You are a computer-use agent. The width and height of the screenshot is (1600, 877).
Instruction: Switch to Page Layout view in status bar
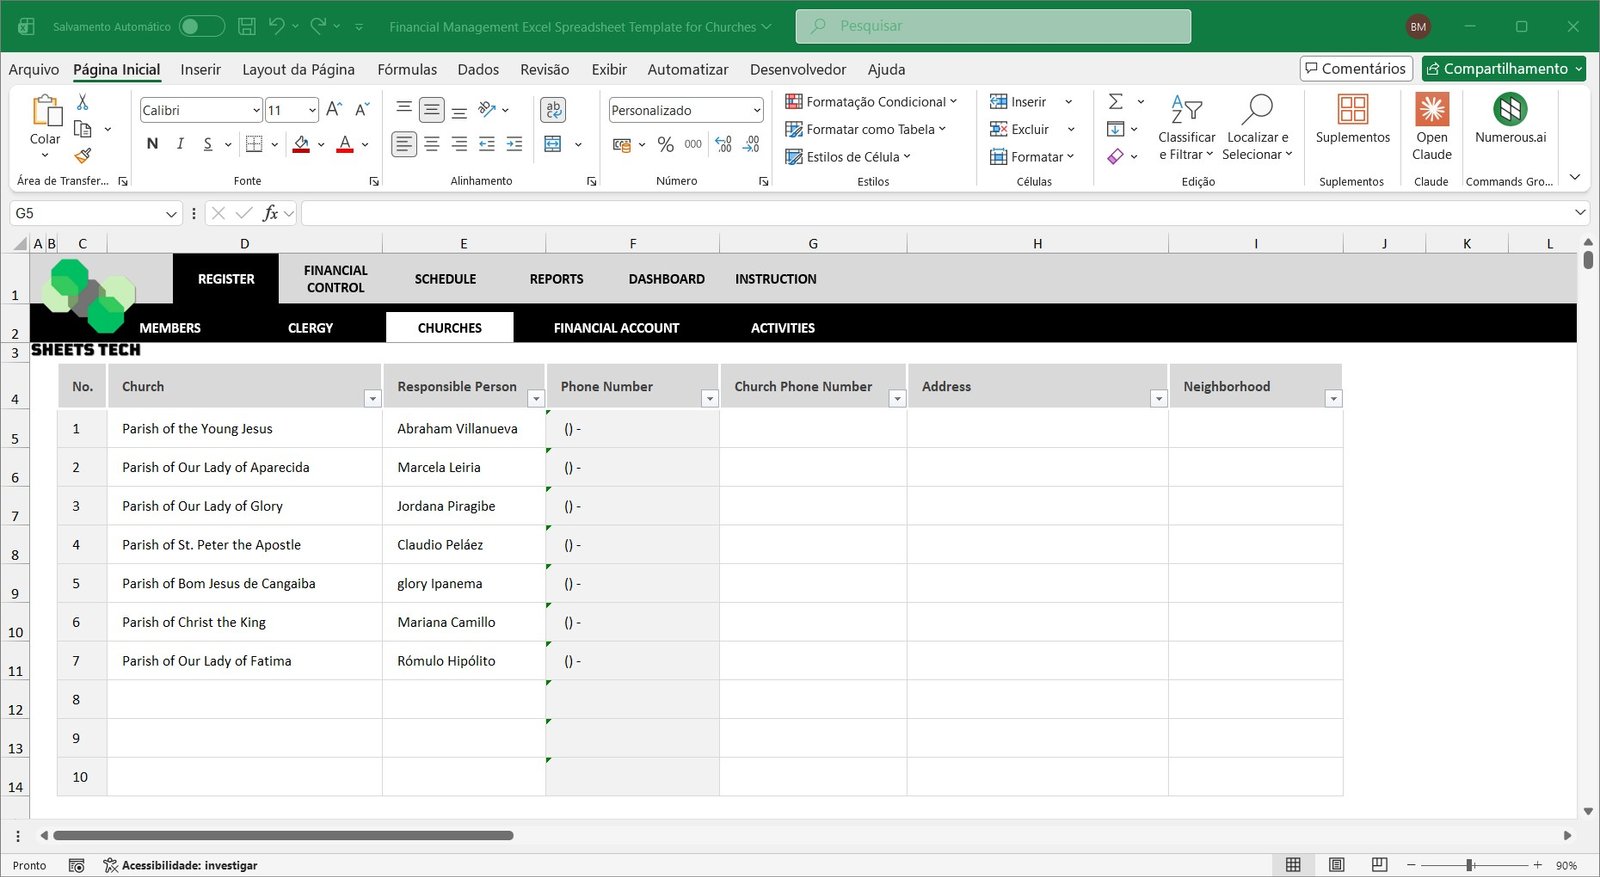pyautogui.click(x=1336, y=865)
